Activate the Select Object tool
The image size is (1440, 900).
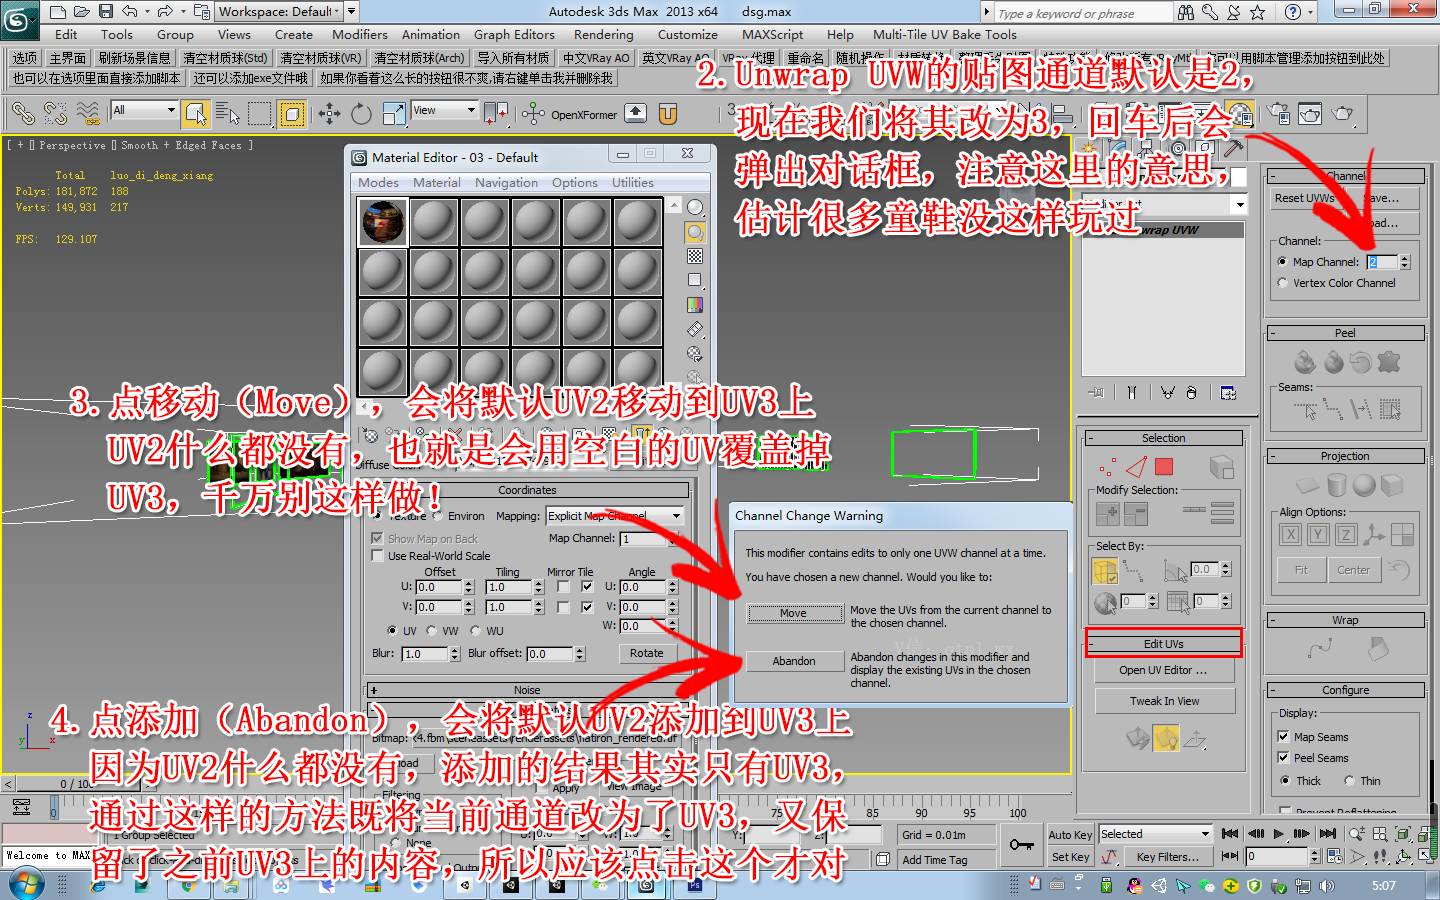point(195,114)
